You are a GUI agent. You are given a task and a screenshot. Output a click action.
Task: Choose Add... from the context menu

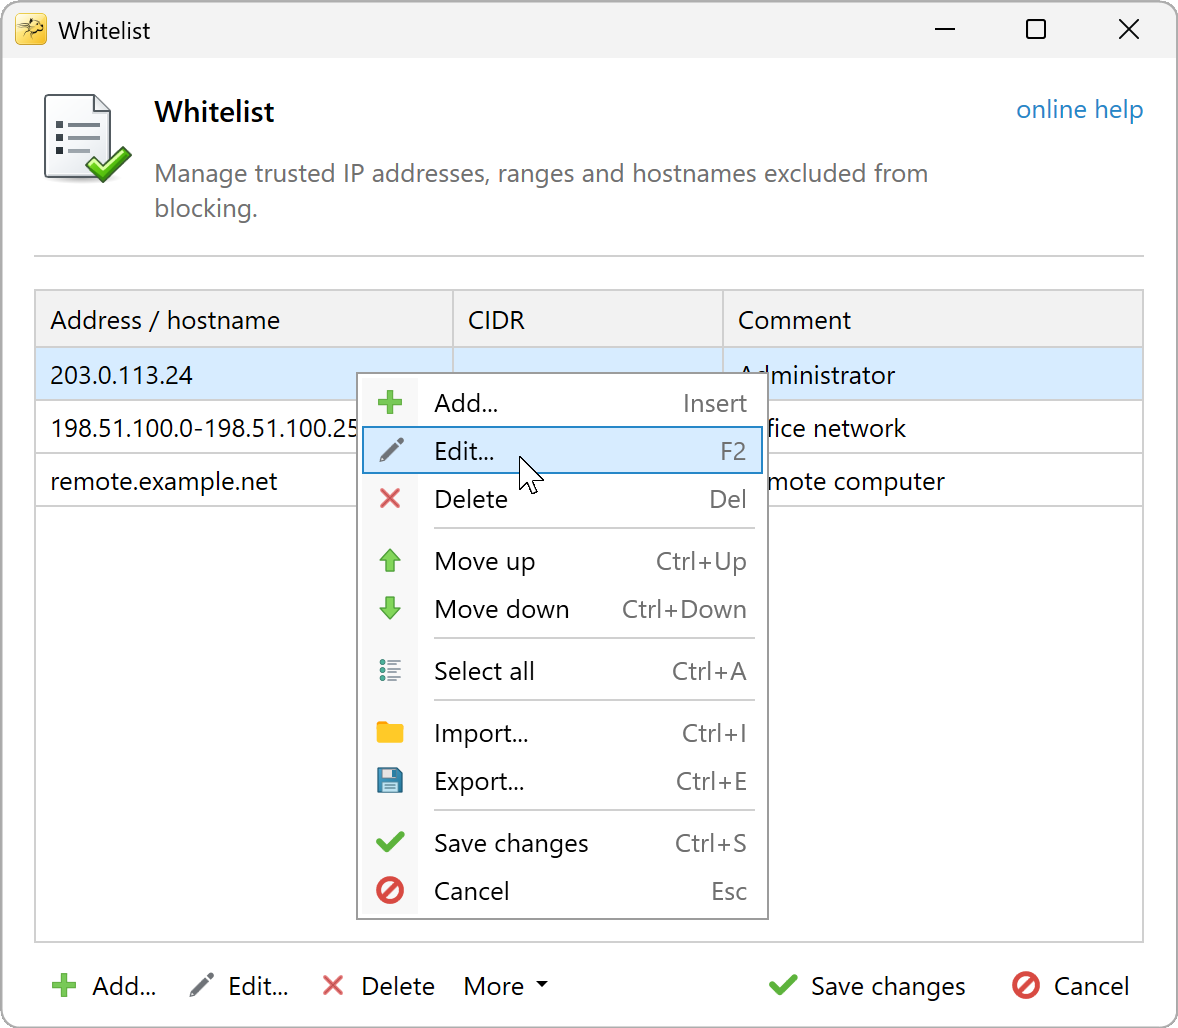562,403
